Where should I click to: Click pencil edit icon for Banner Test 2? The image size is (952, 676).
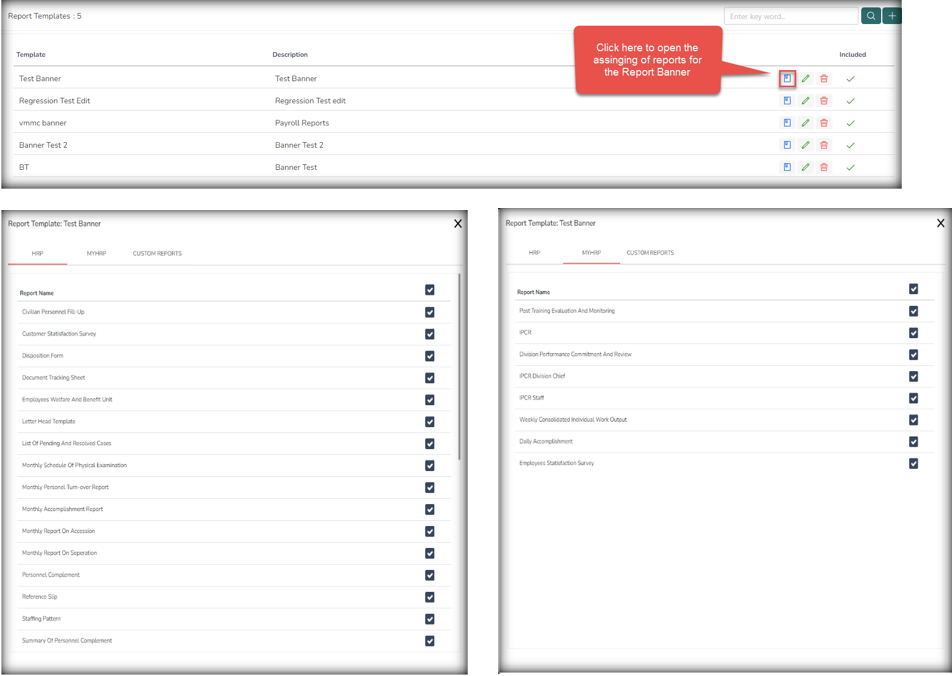(806, 145)
